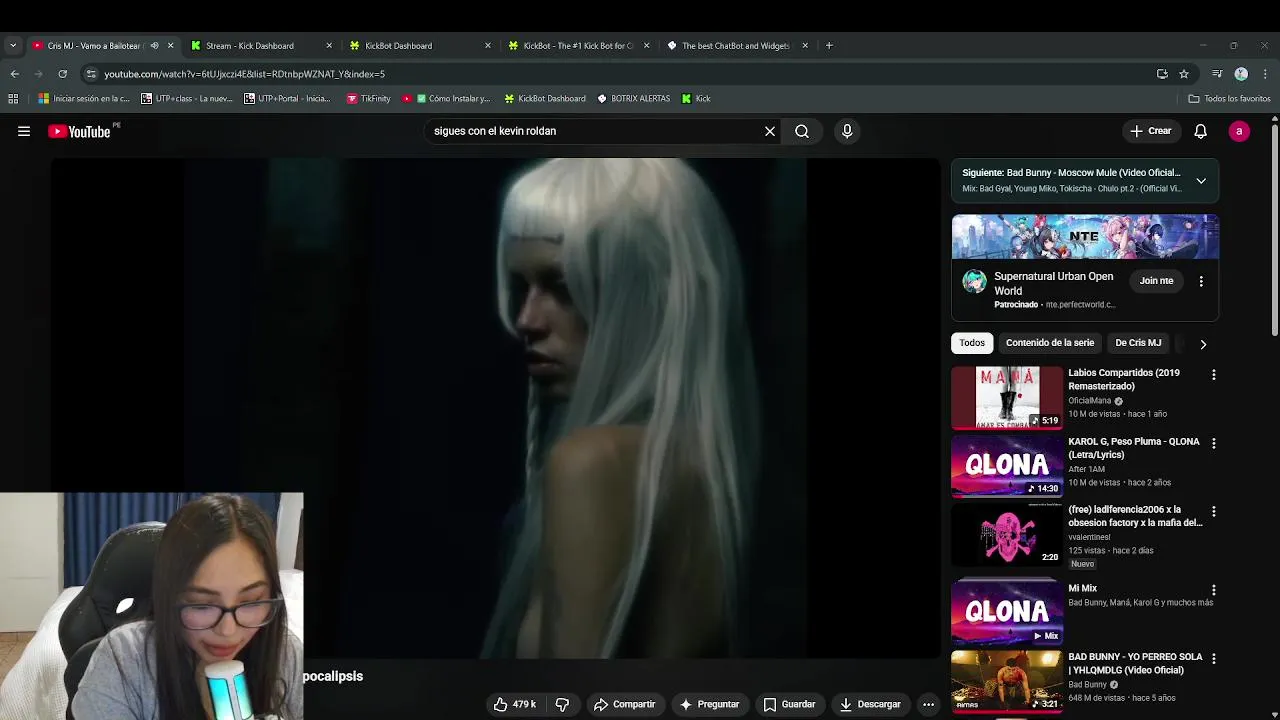Open options for the ladiferencia2006 video

tap(1214, 511)
